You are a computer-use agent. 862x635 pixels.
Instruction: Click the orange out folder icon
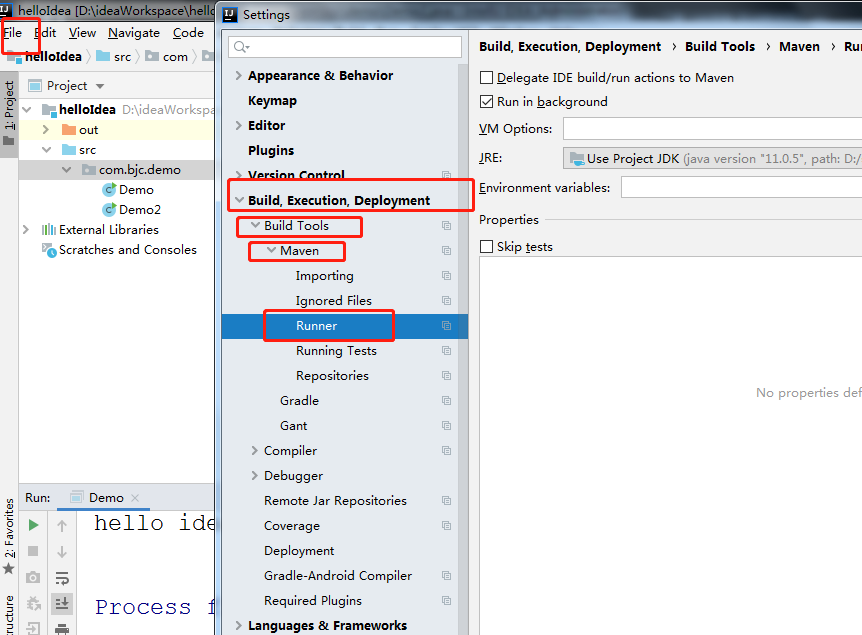(x=69, y=130)
